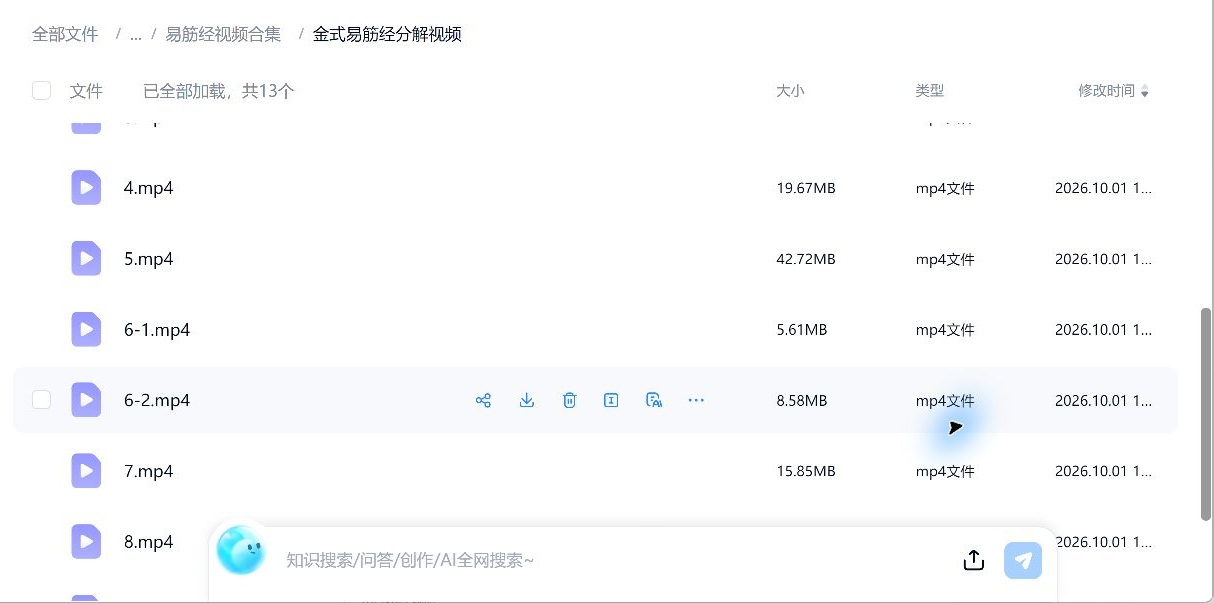Click the 8.58MB size value
Screen dimensions: 1214x603
(802, 400)
